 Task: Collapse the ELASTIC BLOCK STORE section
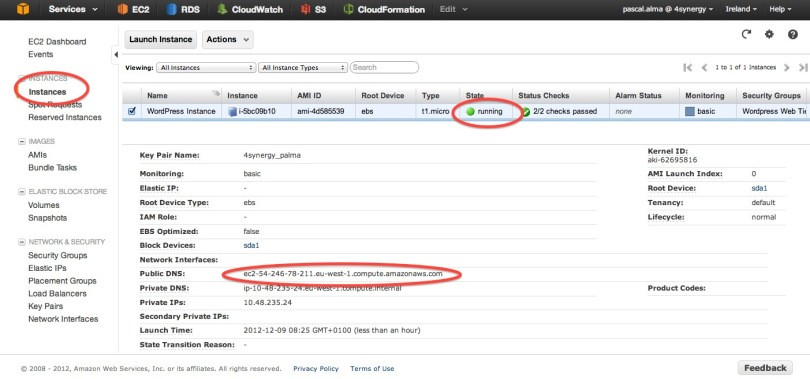click(22, 192)
